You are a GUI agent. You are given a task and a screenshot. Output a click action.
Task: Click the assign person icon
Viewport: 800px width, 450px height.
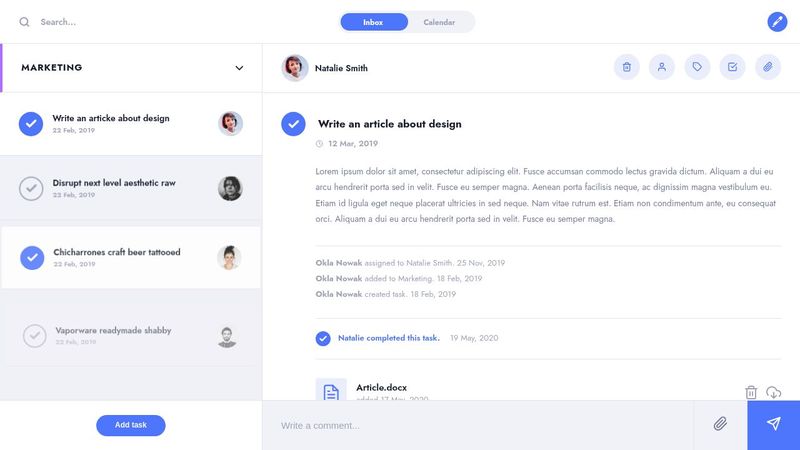[x=662, y=67]
